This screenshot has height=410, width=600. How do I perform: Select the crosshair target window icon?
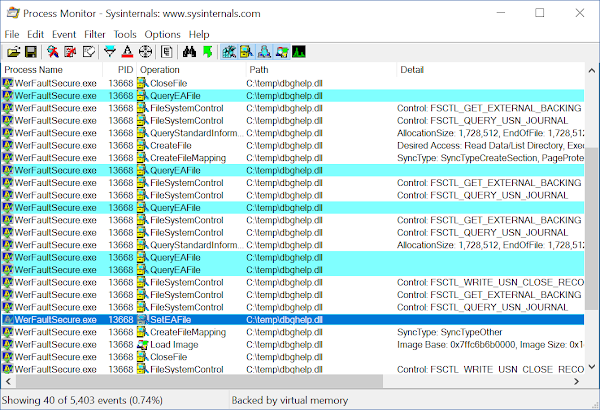click(x=146, y=51)
